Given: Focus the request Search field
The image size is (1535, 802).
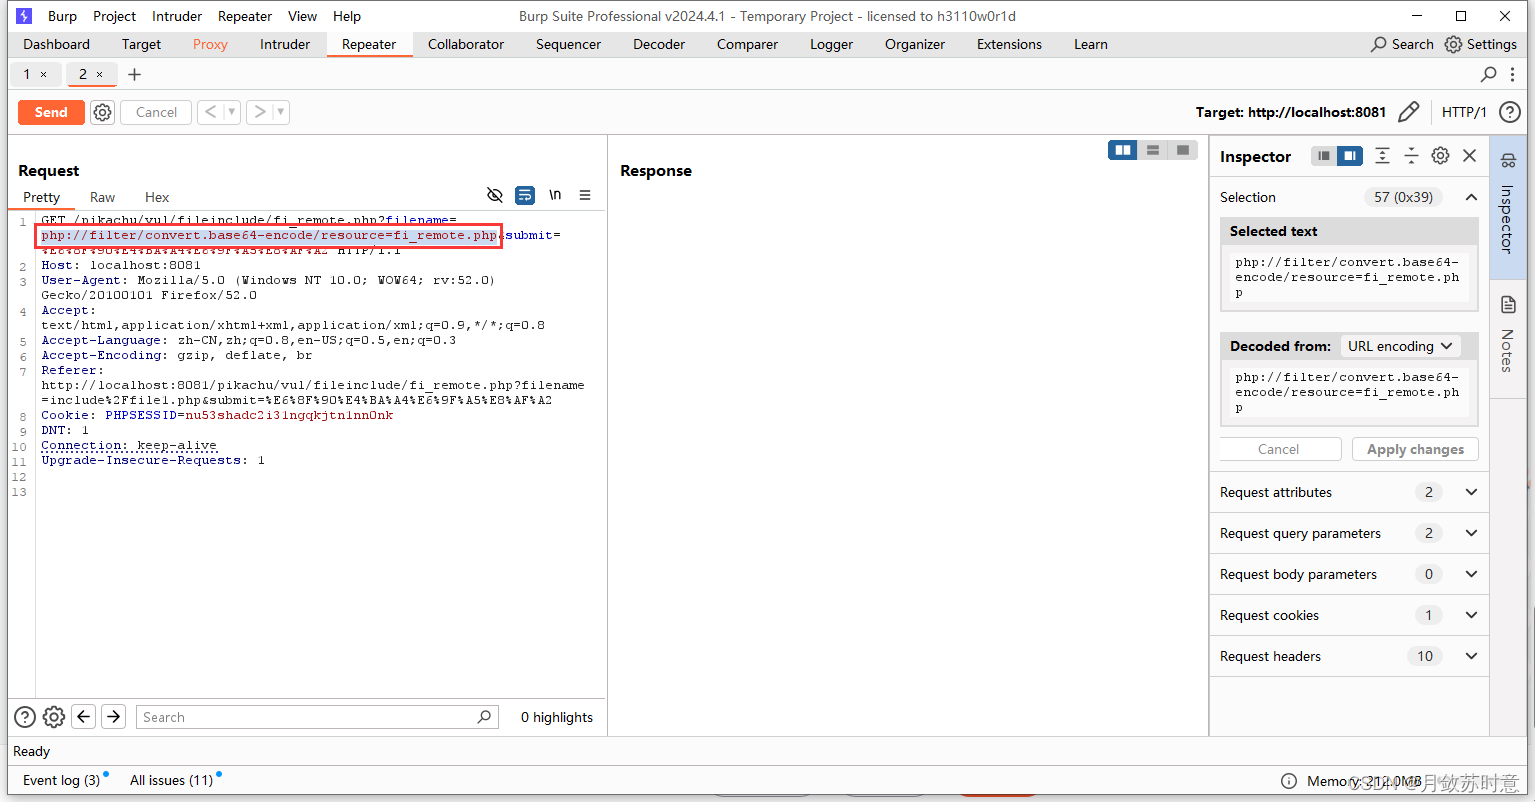Looking at the screenshot, I should pos(317,717).
